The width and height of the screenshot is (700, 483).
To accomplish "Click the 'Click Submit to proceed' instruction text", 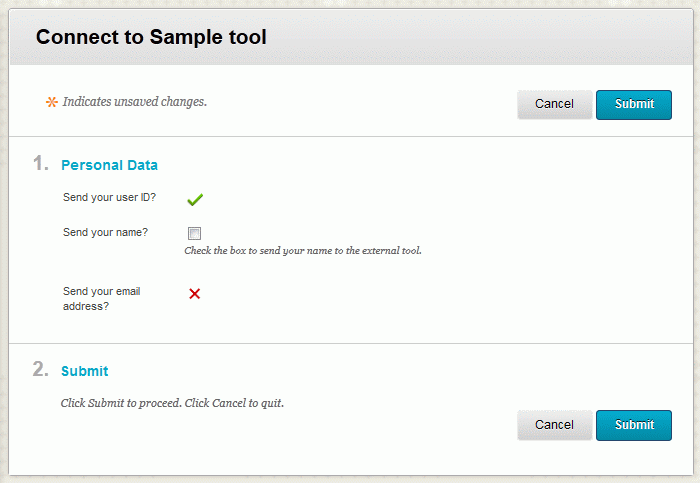I will click(172, 403).
